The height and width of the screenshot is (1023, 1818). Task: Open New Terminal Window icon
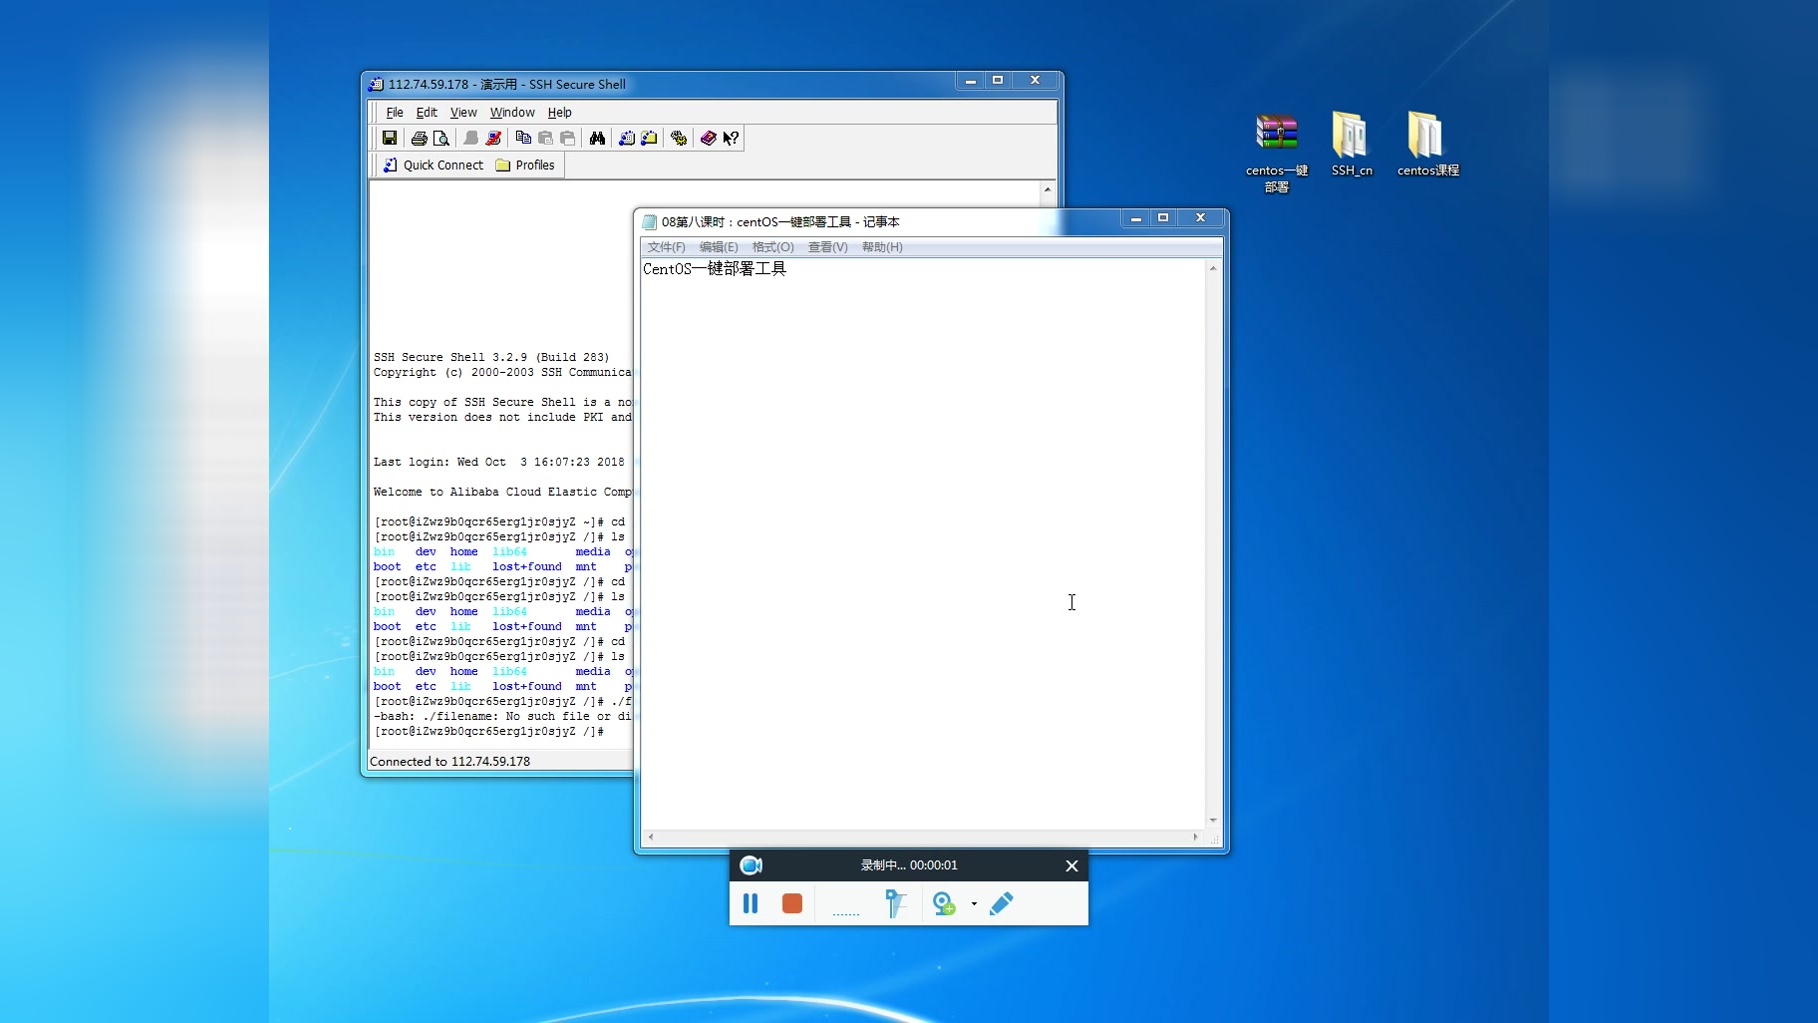click(627, 138)
